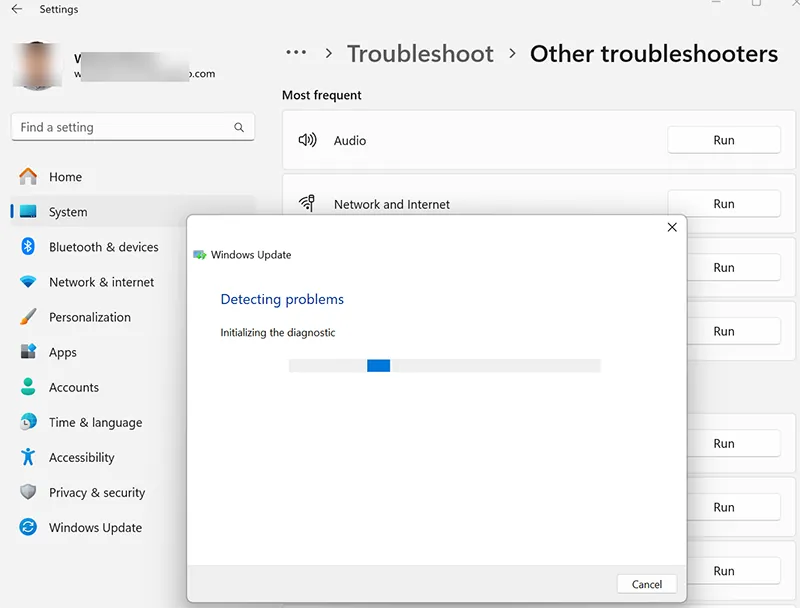Click the user profile picture
800x608 pixels.
tap(38, 66)
